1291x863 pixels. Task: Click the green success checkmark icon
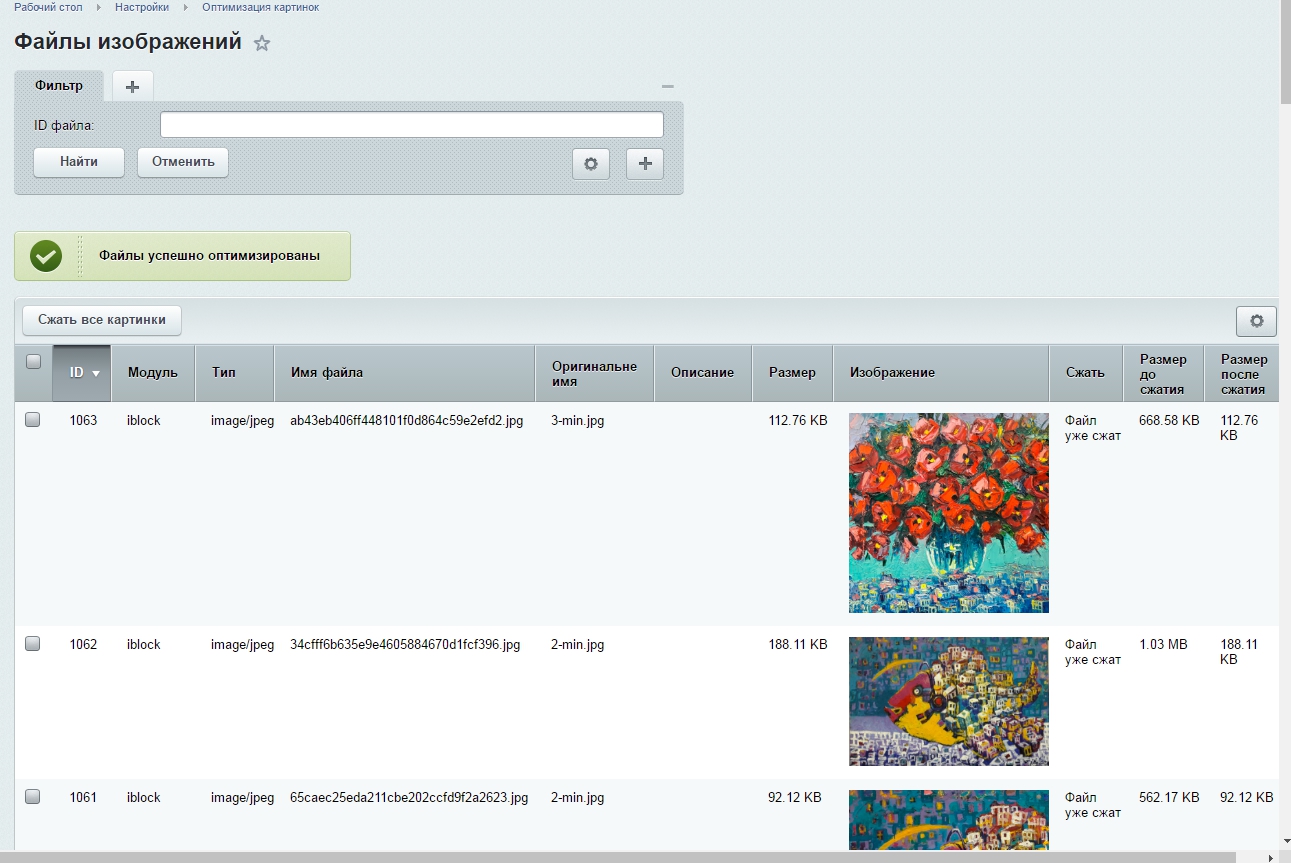tap(46, 256)
